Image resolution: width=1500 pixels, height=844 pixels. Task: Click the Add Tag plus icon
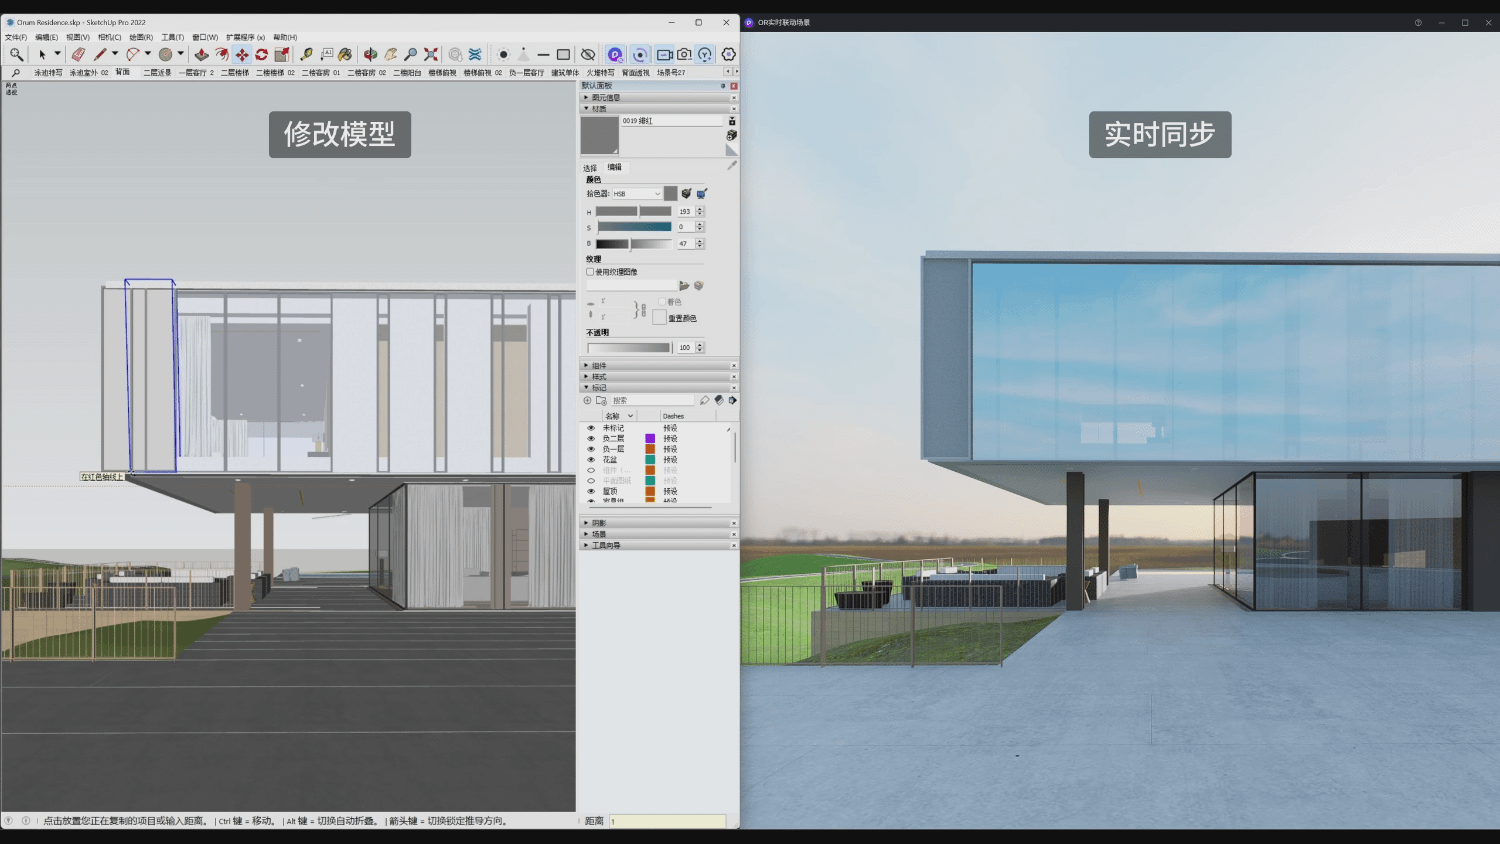point(588,400)
